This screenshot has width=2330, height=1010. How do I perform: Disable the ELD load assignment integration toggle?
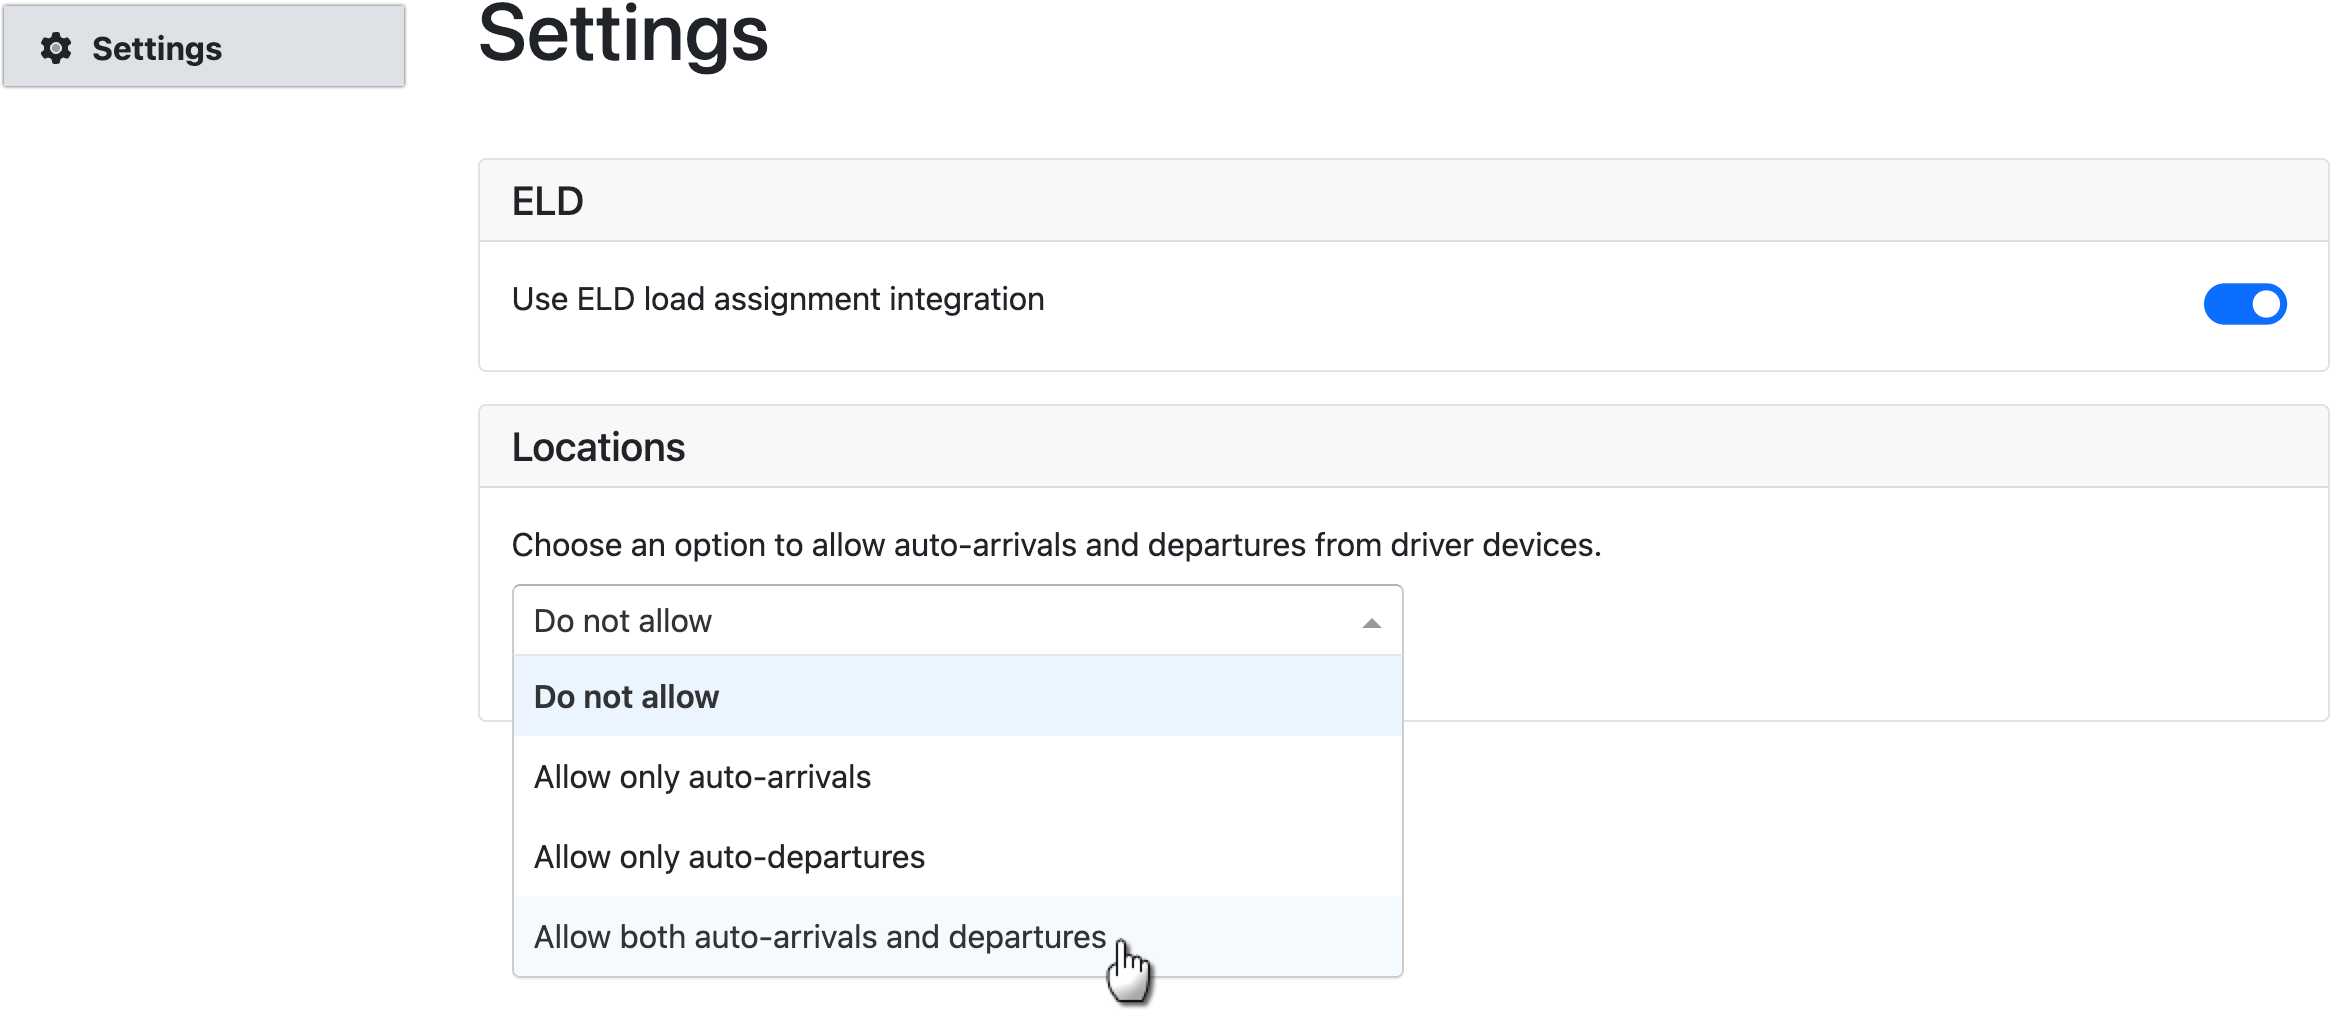(2246, 303)
